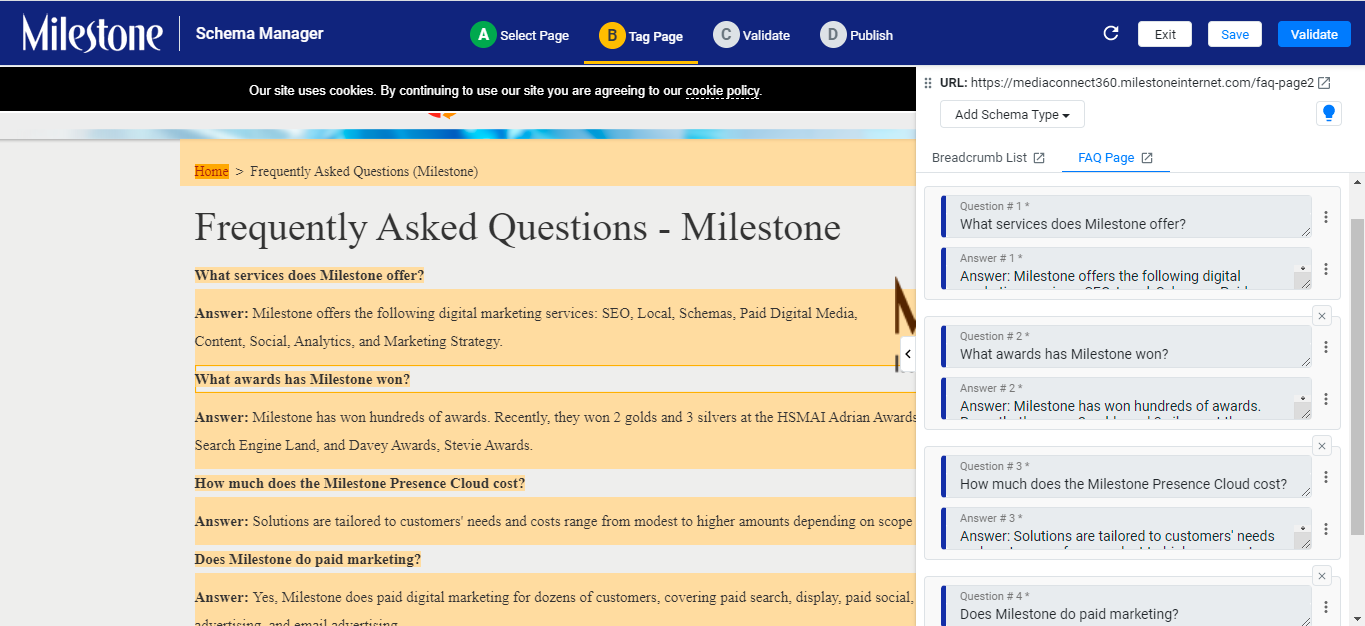This screenshot has width=1365, height=626.
Task: Click the blue Validate button
Action: pyautogui.click(x=1314, y=34)
